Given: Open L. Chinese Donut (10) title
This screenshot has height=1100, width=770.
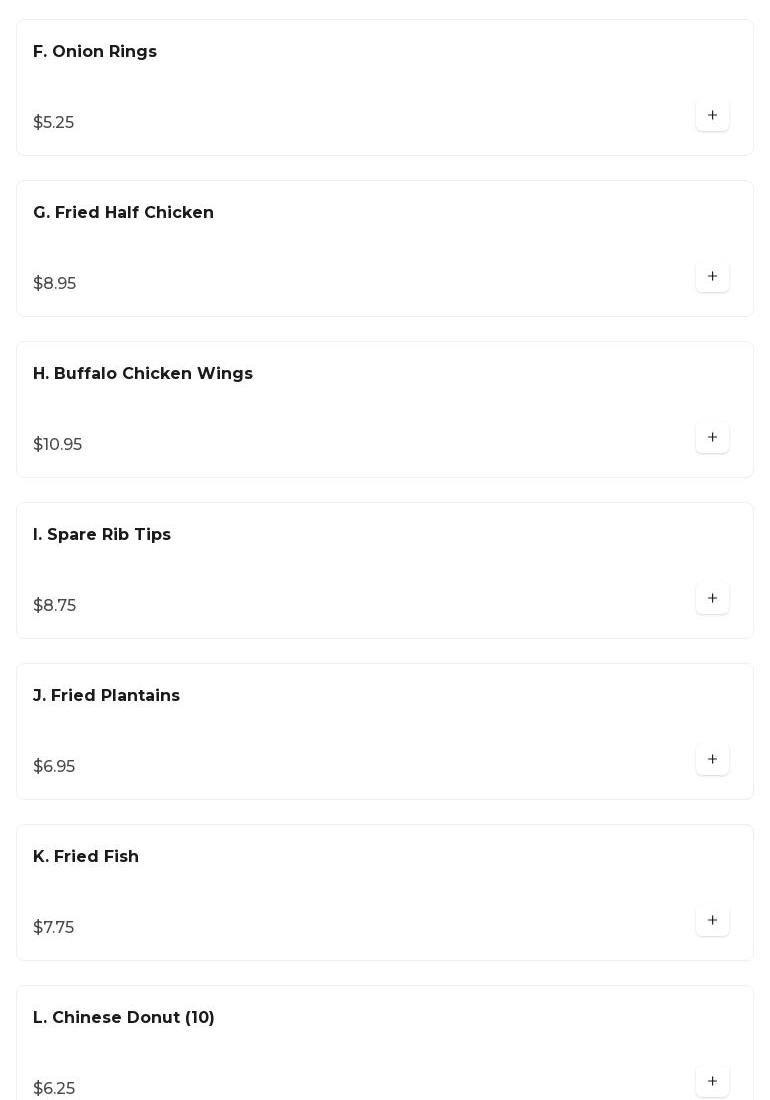Looking at the screenshot, I should point(124,1018).
